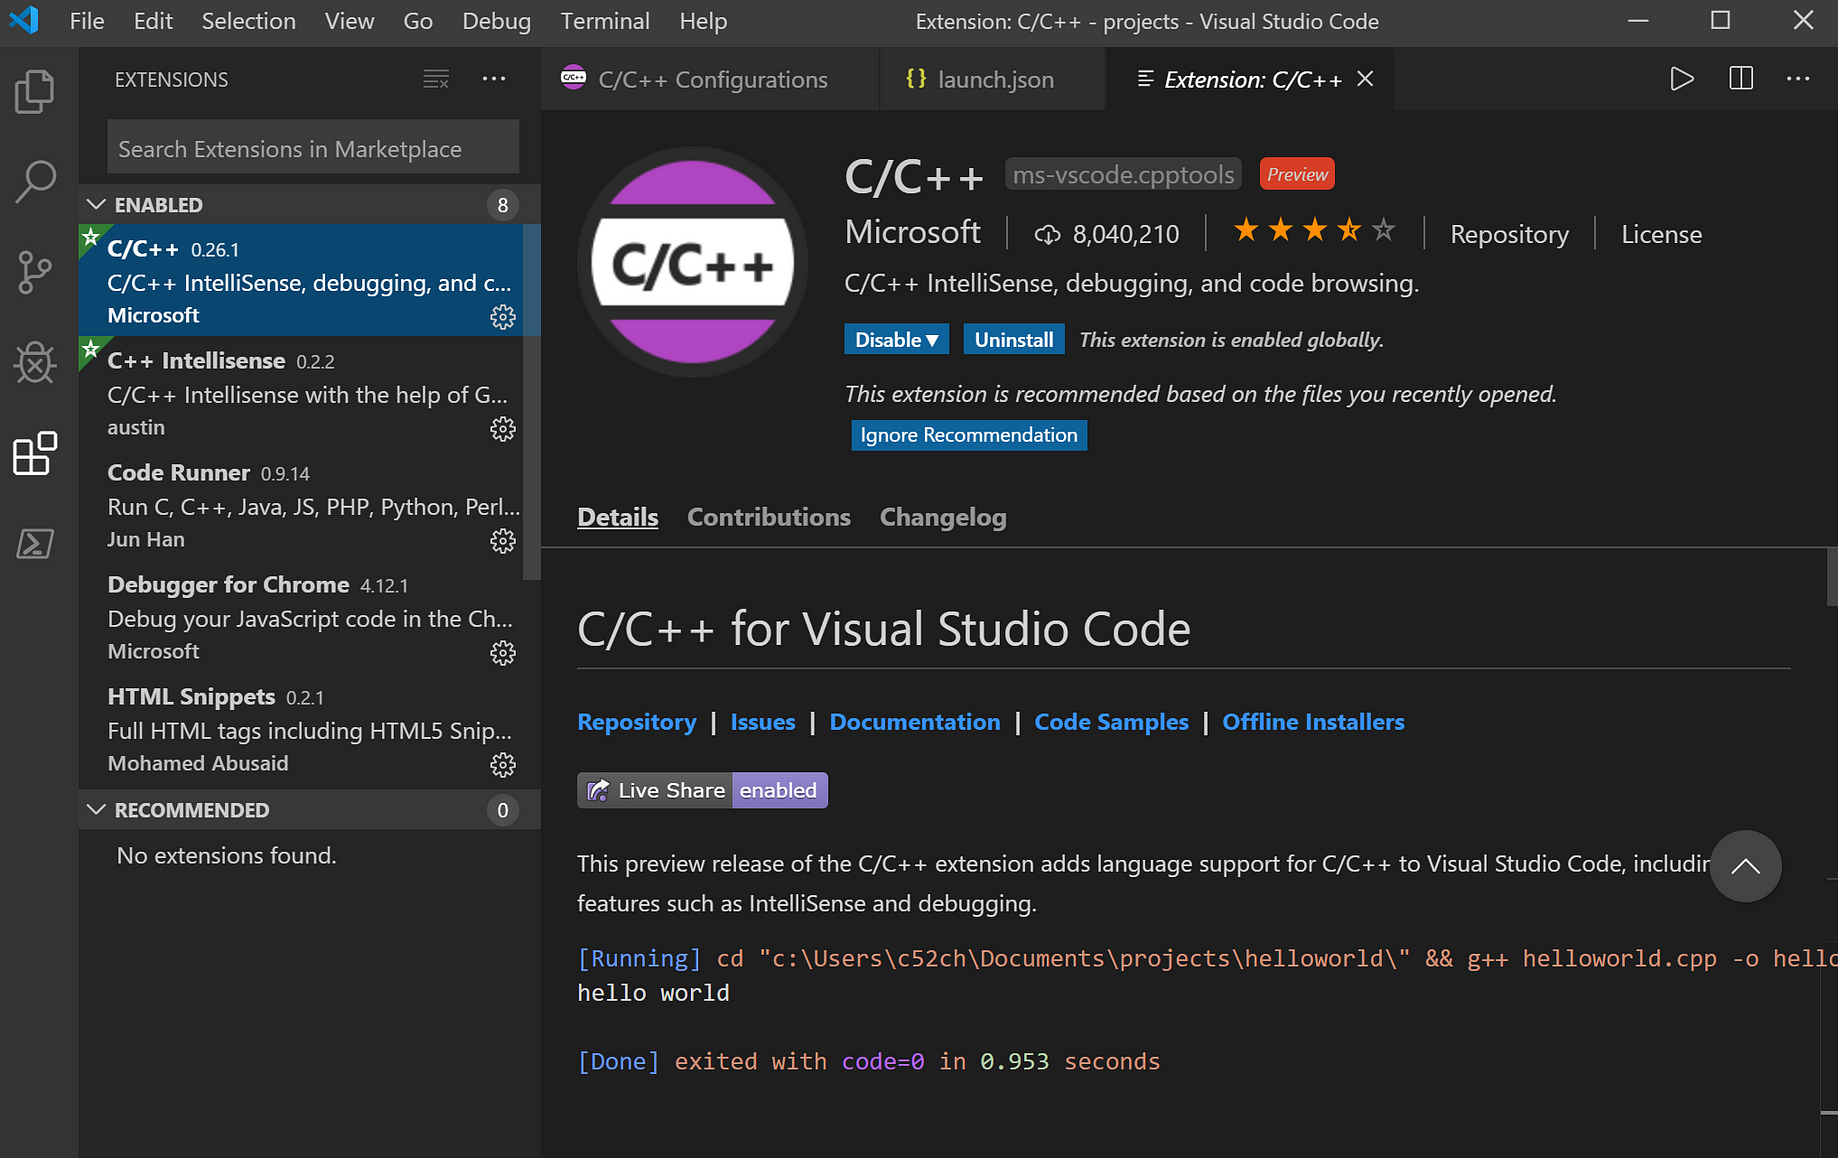
Task: Collapse the RECOMMENDED extensions section
Action: pos(96,809)
